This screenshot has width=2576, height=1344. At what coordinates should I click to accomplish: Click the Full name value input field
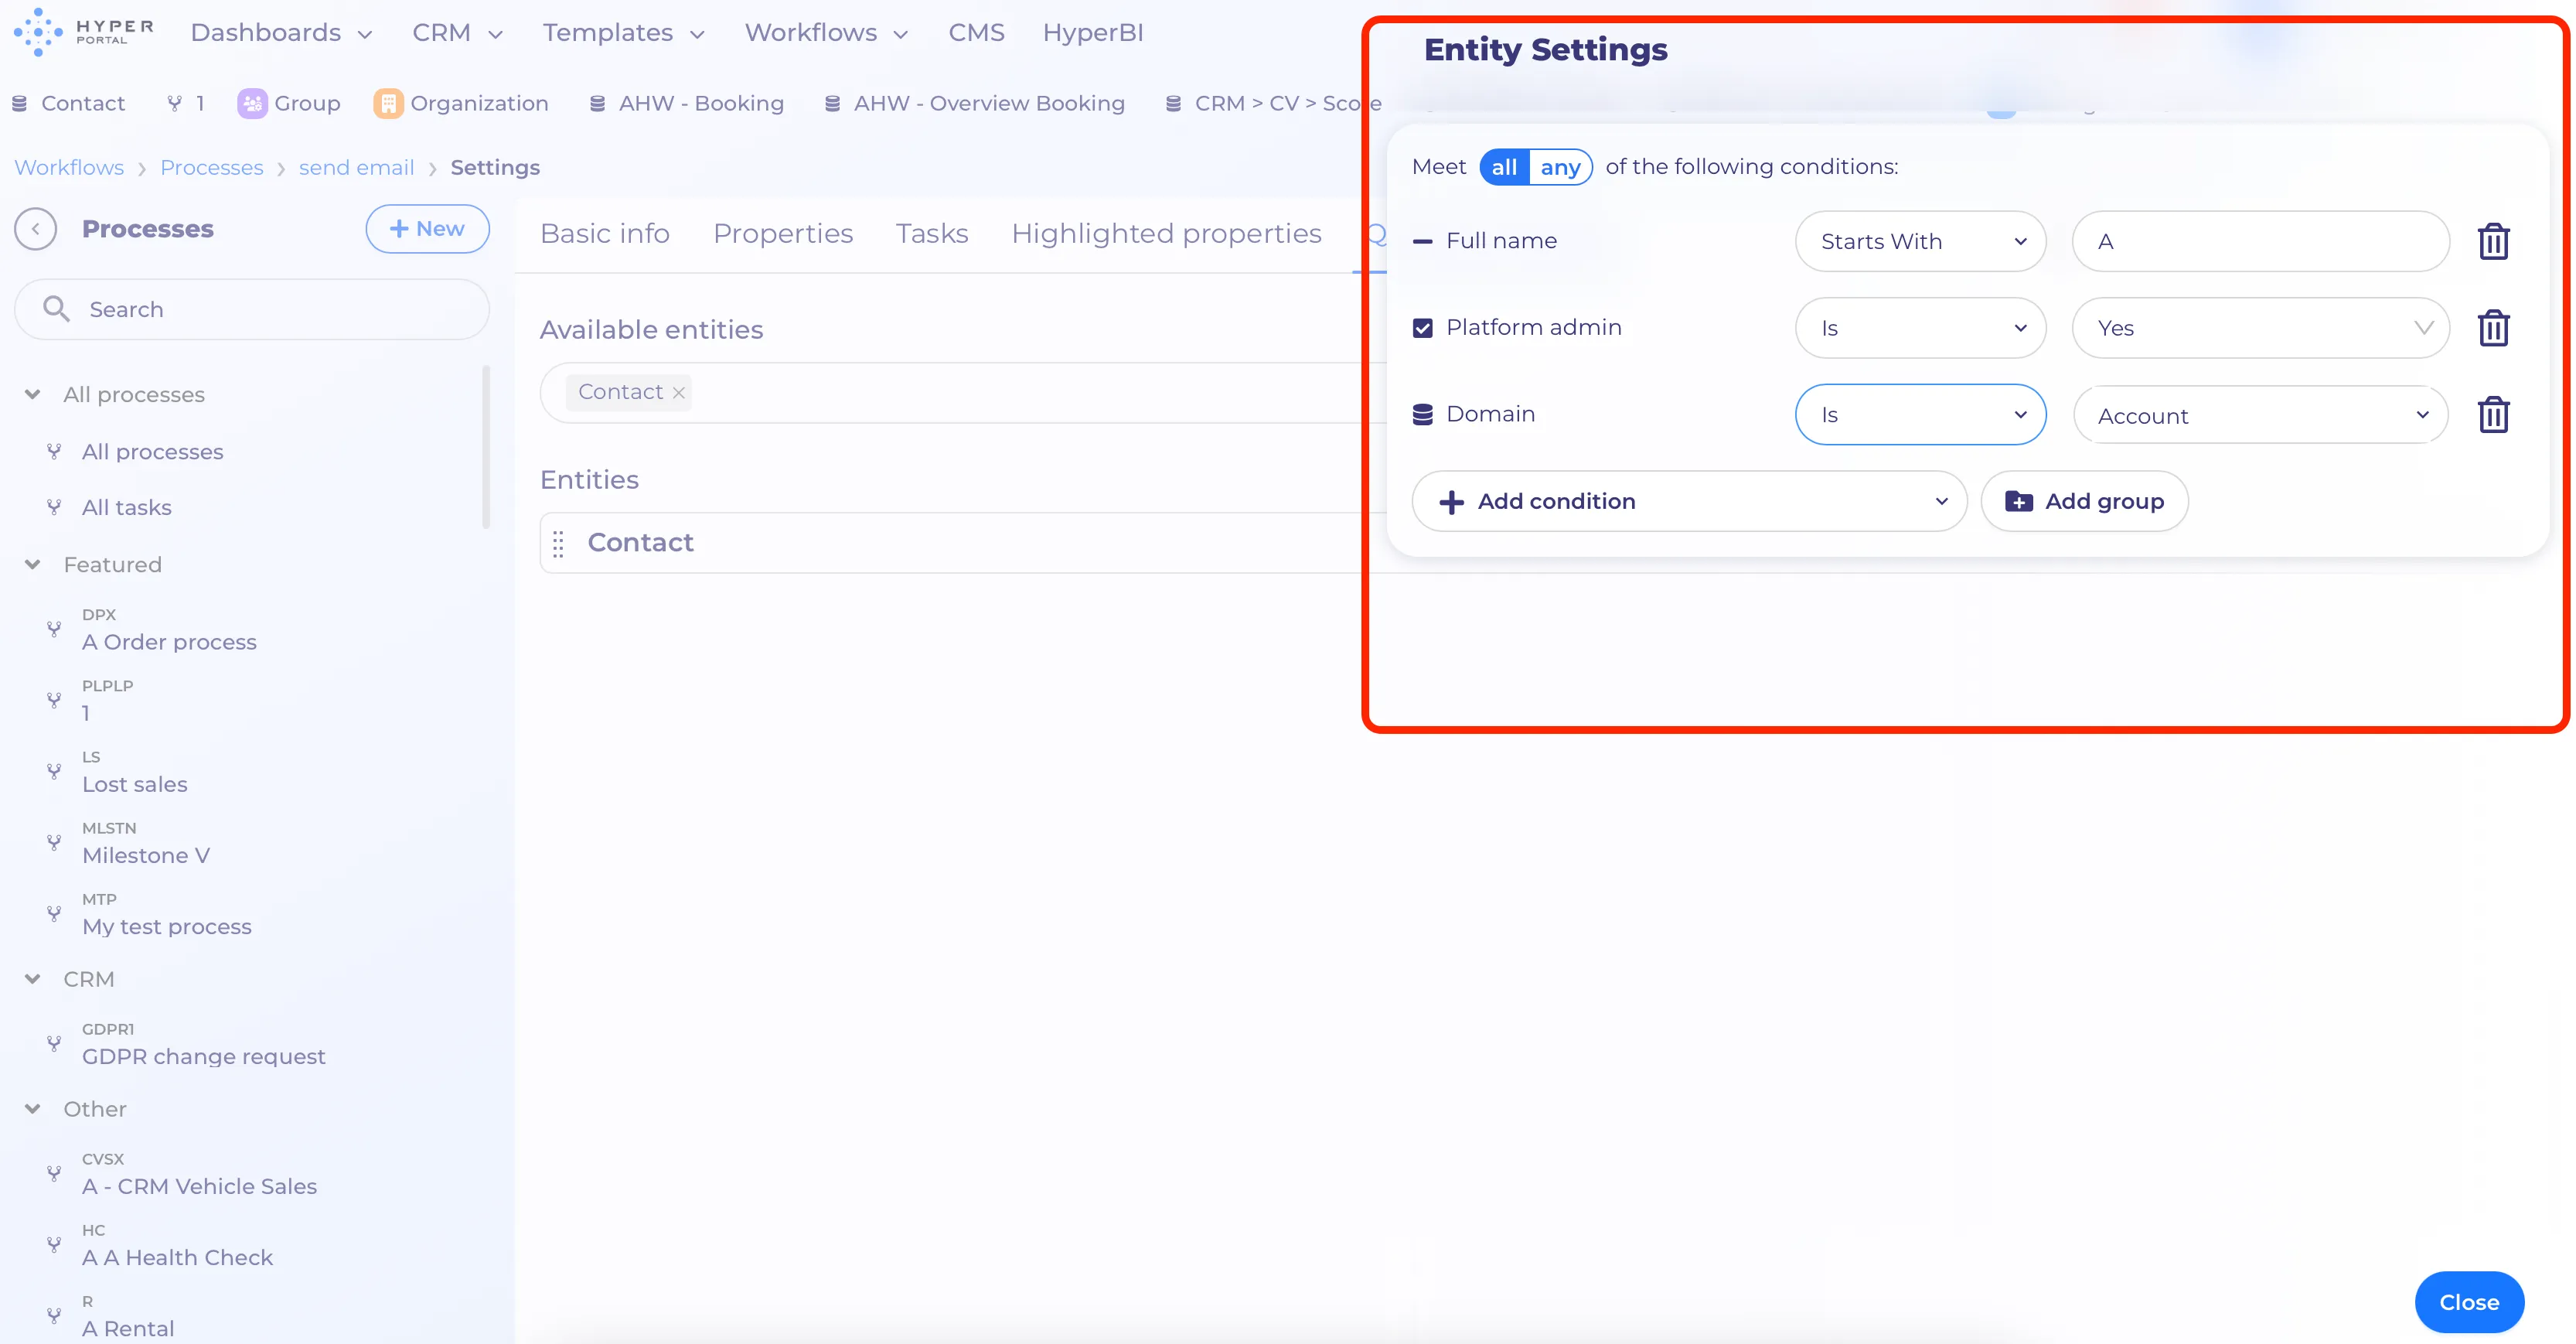click(2260, 241)
